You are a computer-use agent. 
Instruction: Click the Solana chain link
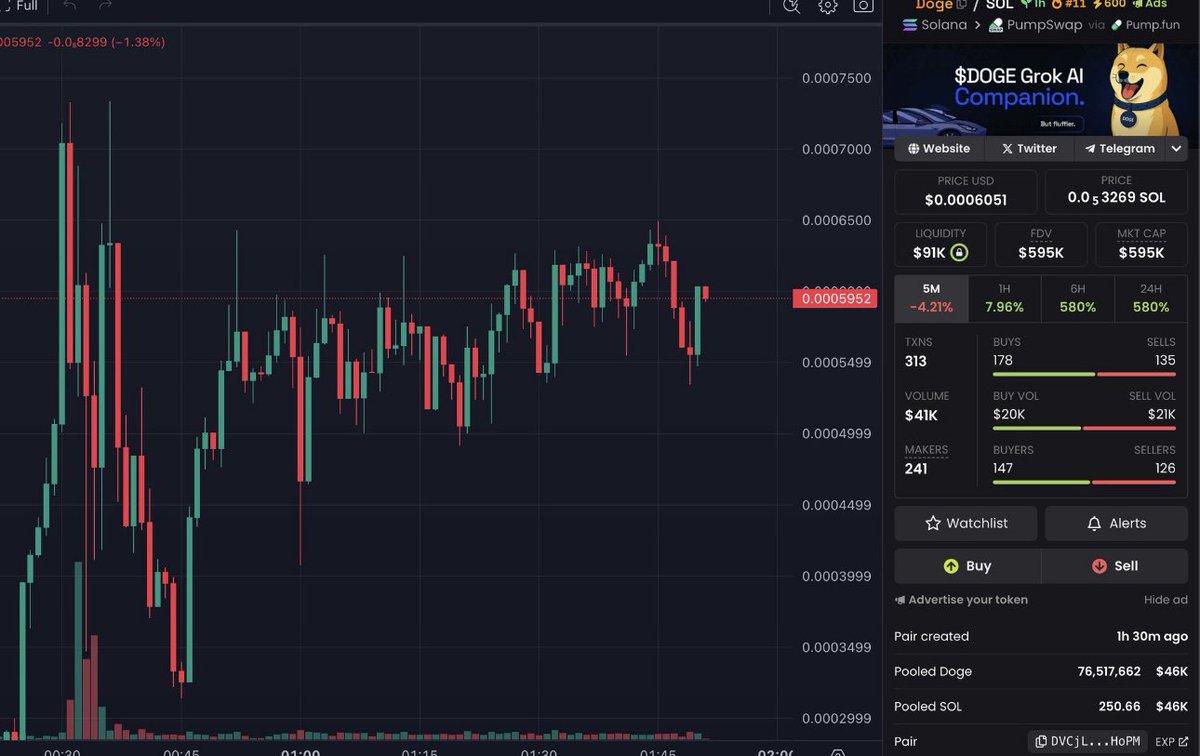pyautogui.click(x=935, y=25)
